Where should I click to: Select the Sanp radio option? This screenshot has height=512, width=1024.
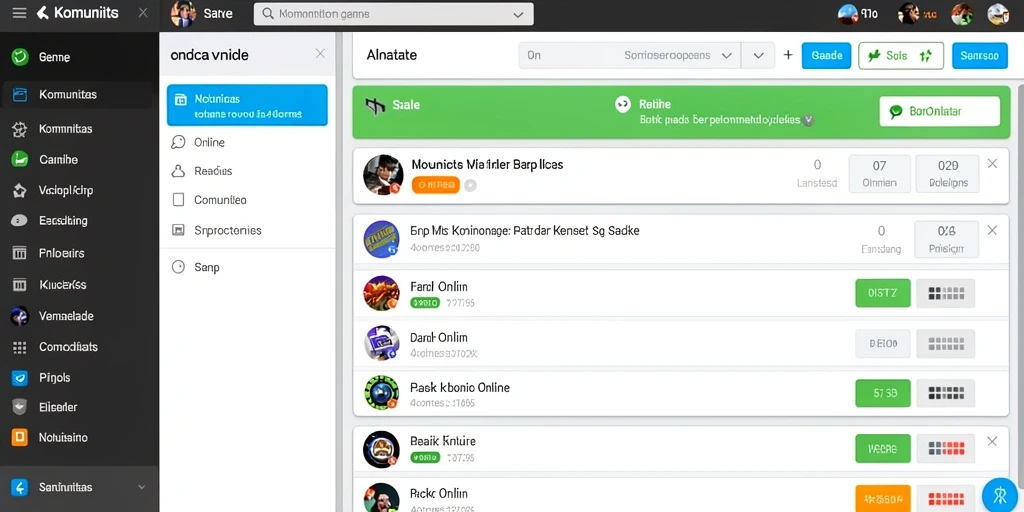click(x=178, y=266)
